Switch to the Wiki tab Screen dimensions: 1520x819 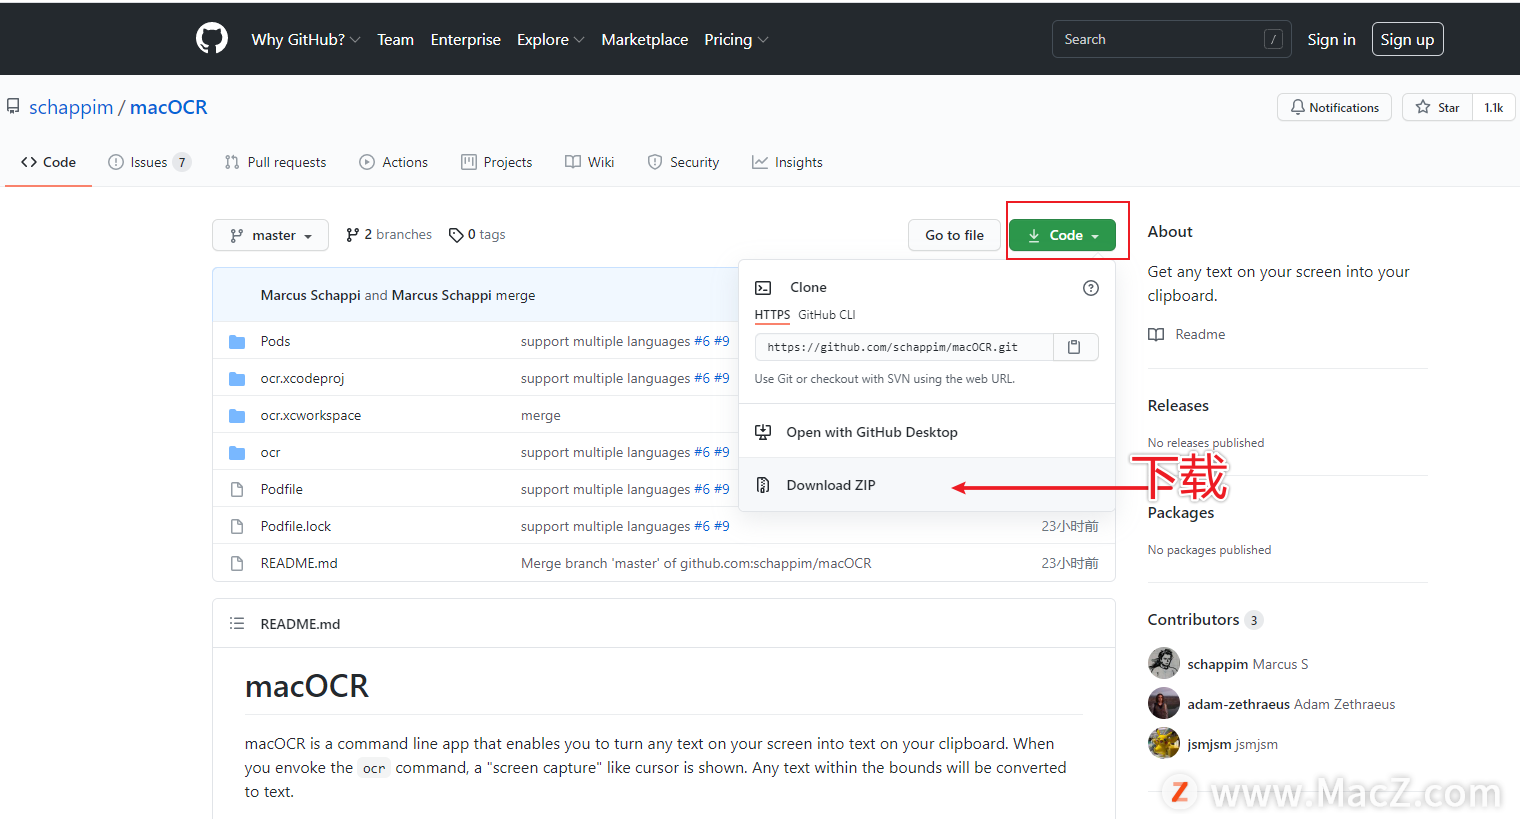tap(590, 162)
